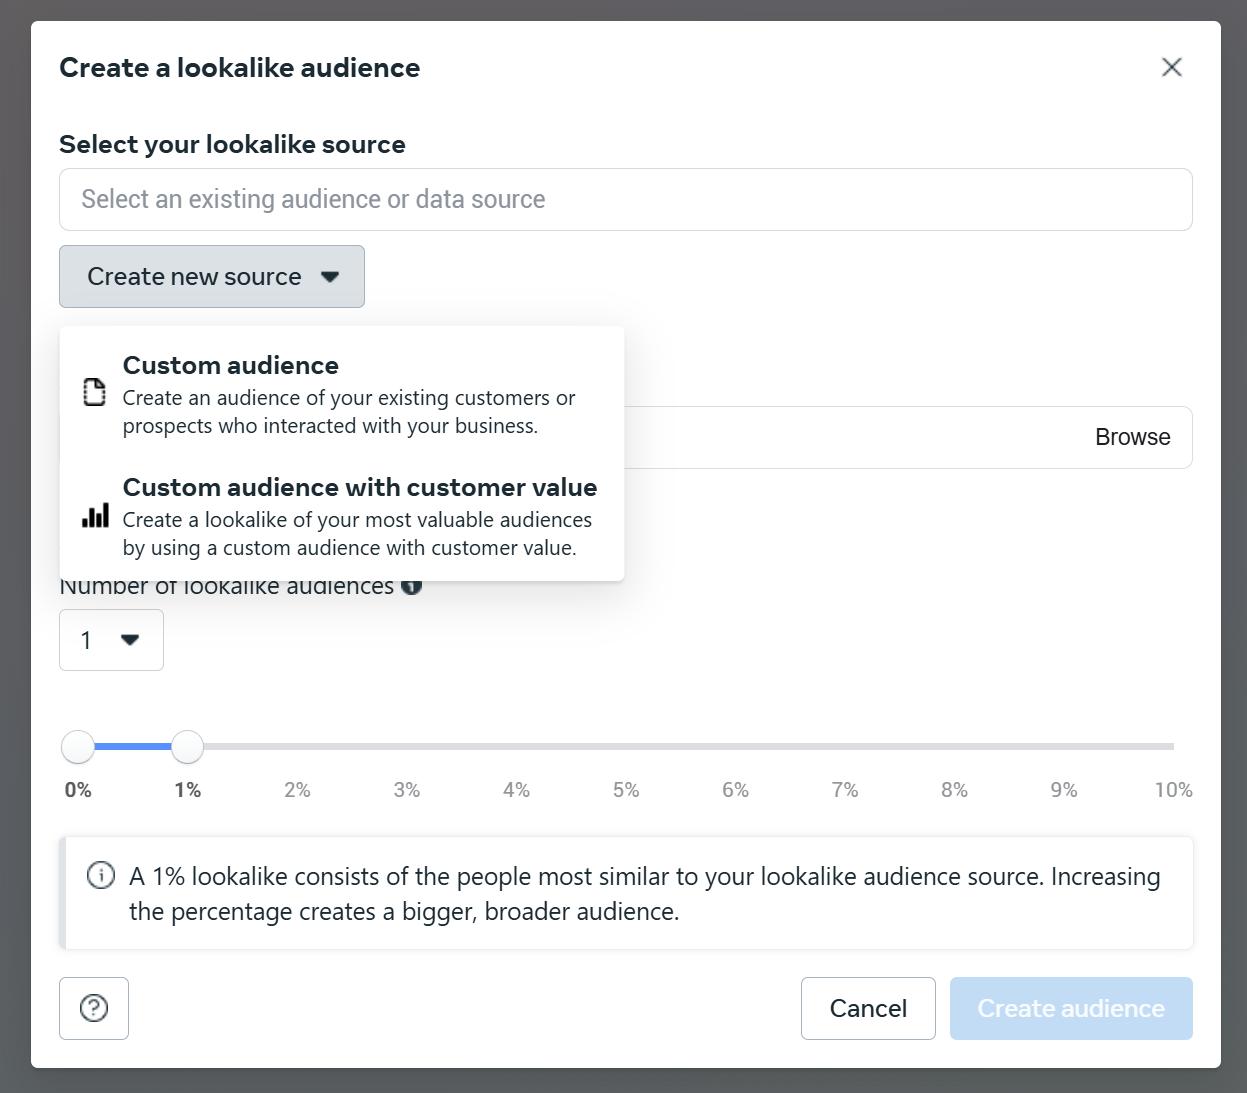
Task: Click the customer value bar chart icon
Action: pos(95,515)
